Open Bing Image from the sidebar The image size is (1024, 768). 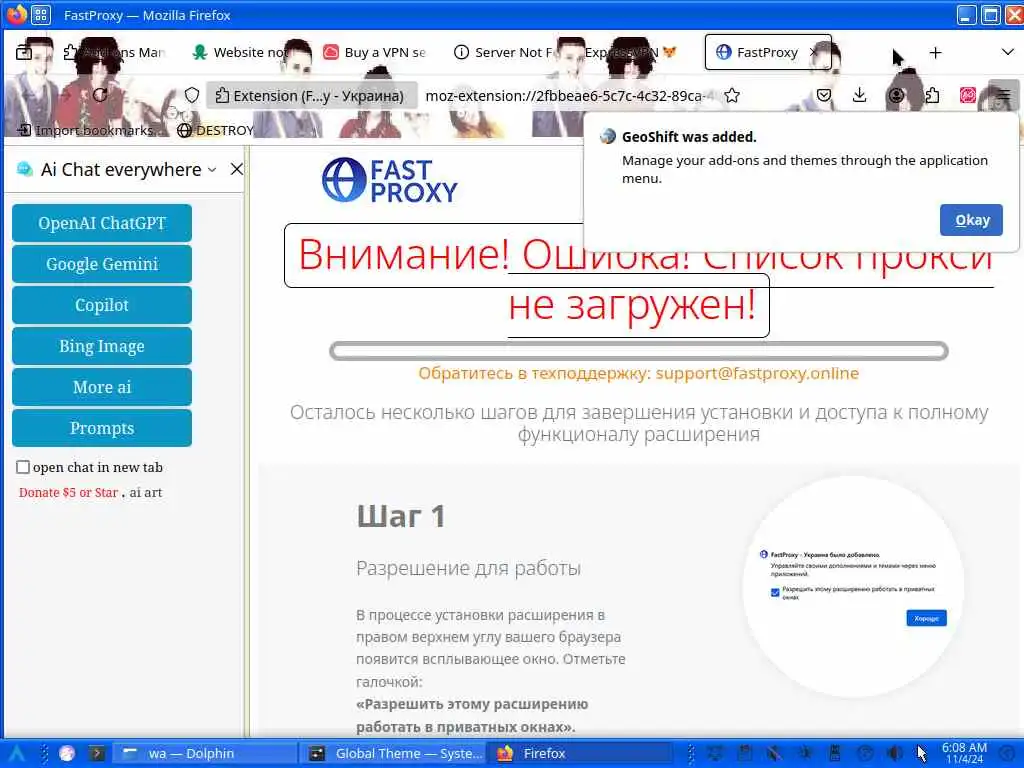(x=102, y=346)
